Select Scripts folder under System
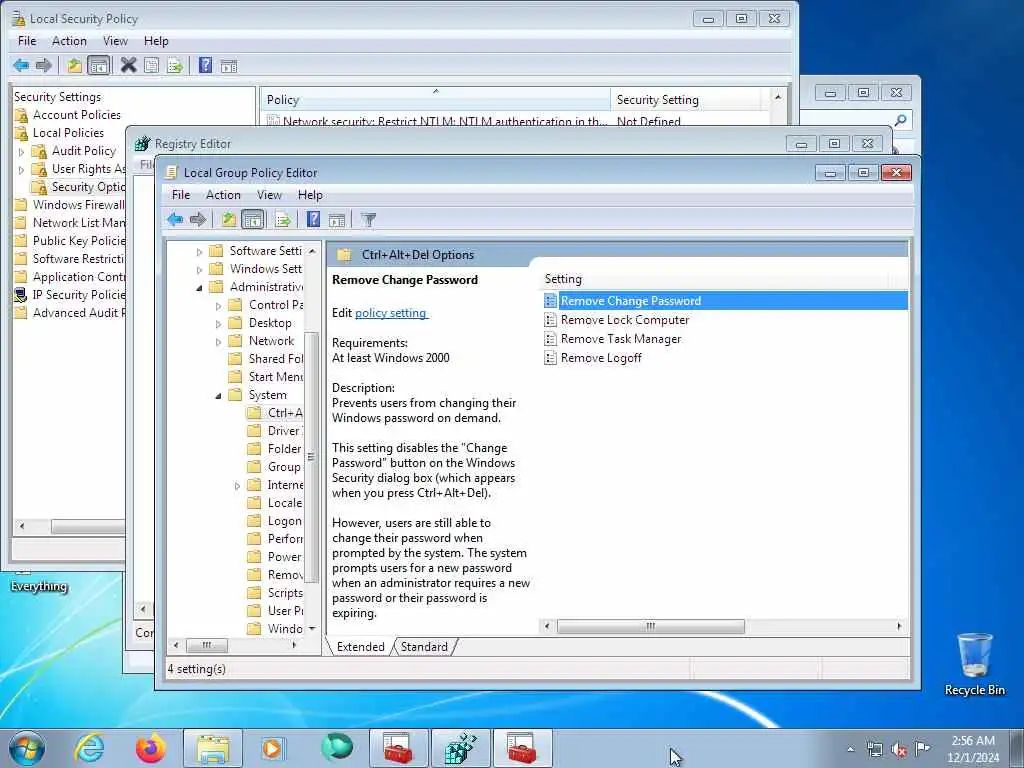 275,593
